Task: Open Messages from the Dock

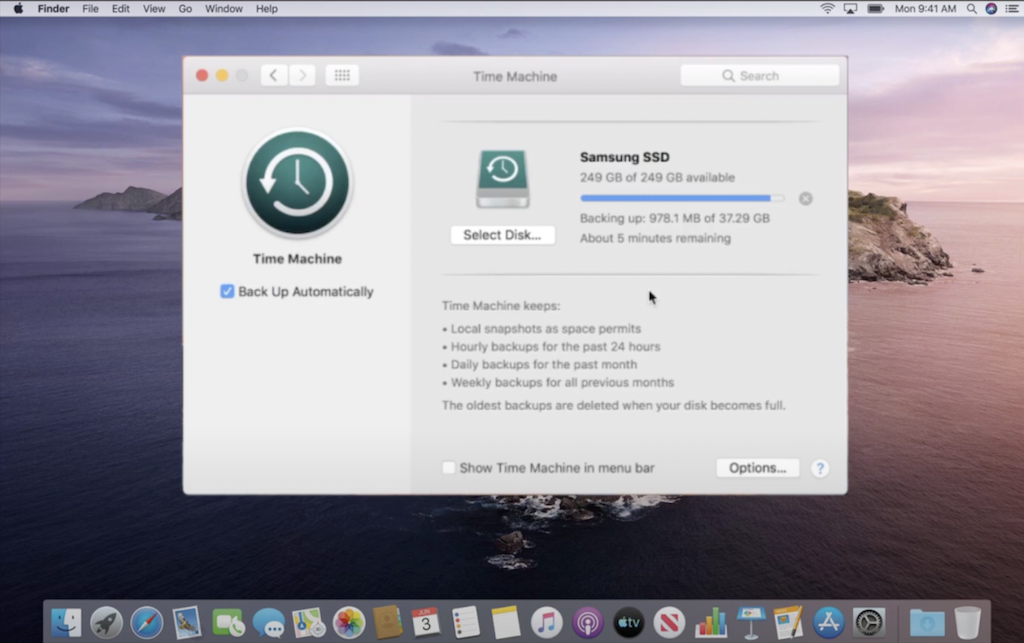Action: tap(268, 622)
